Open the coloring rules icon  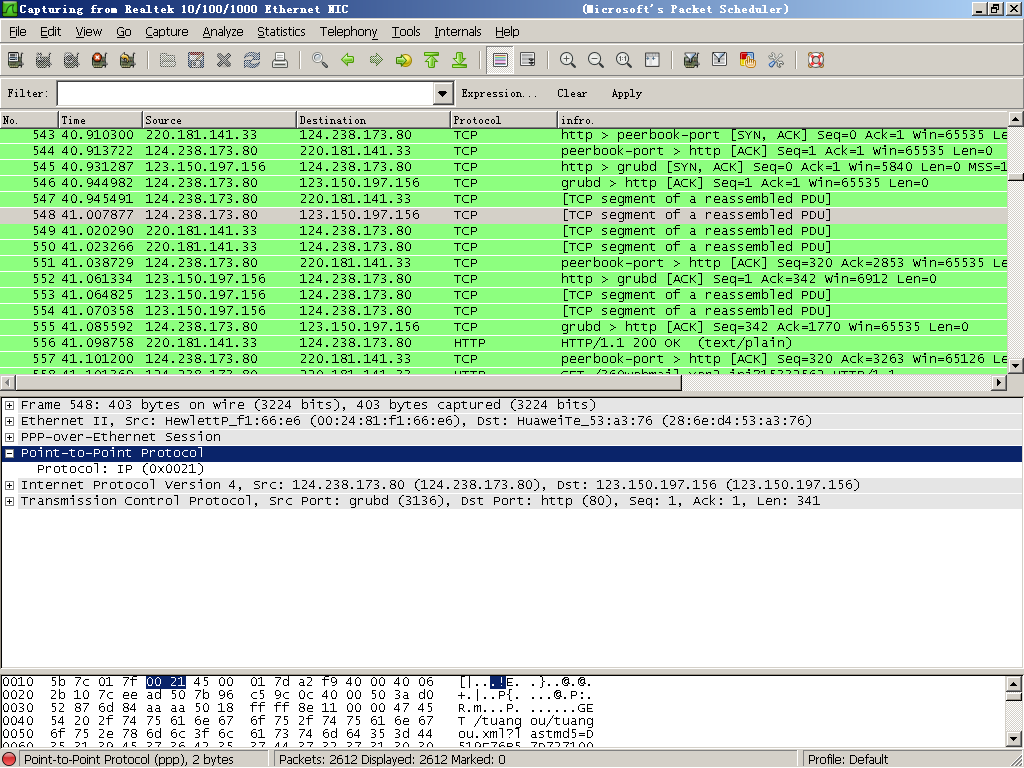(747, 60)
